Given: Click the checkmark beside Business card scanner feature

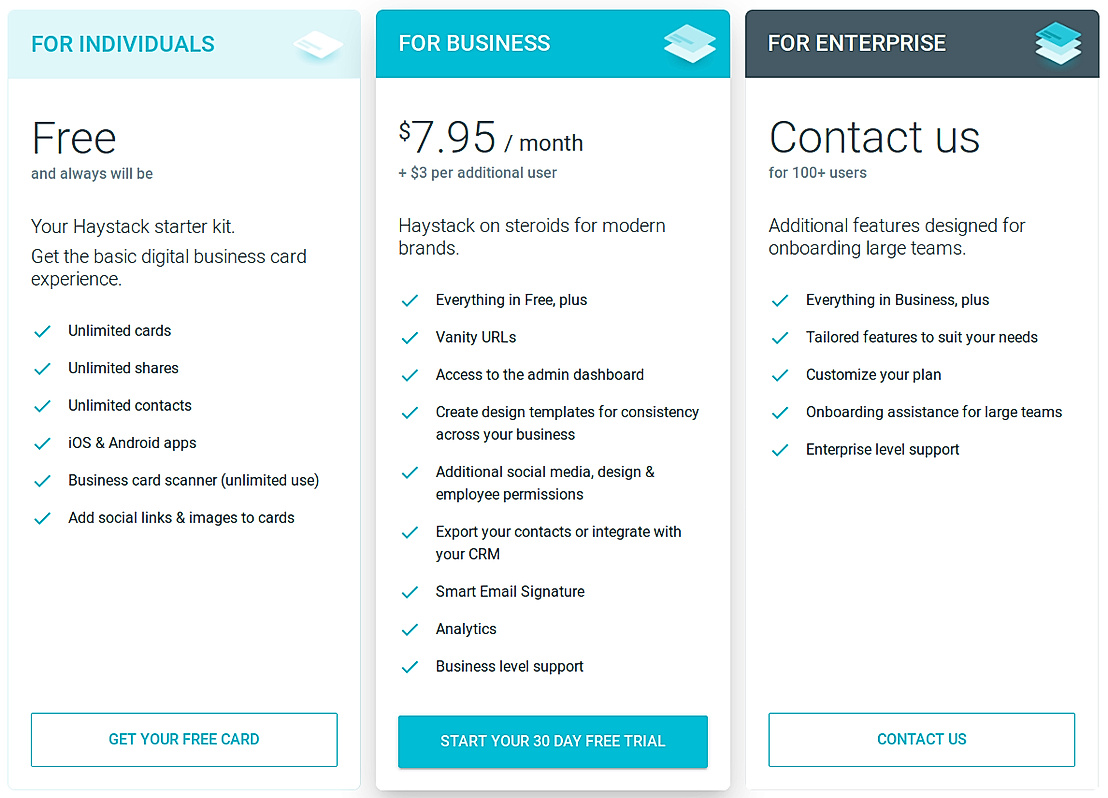Looking at the screenshot, I should tap(42, 480).
